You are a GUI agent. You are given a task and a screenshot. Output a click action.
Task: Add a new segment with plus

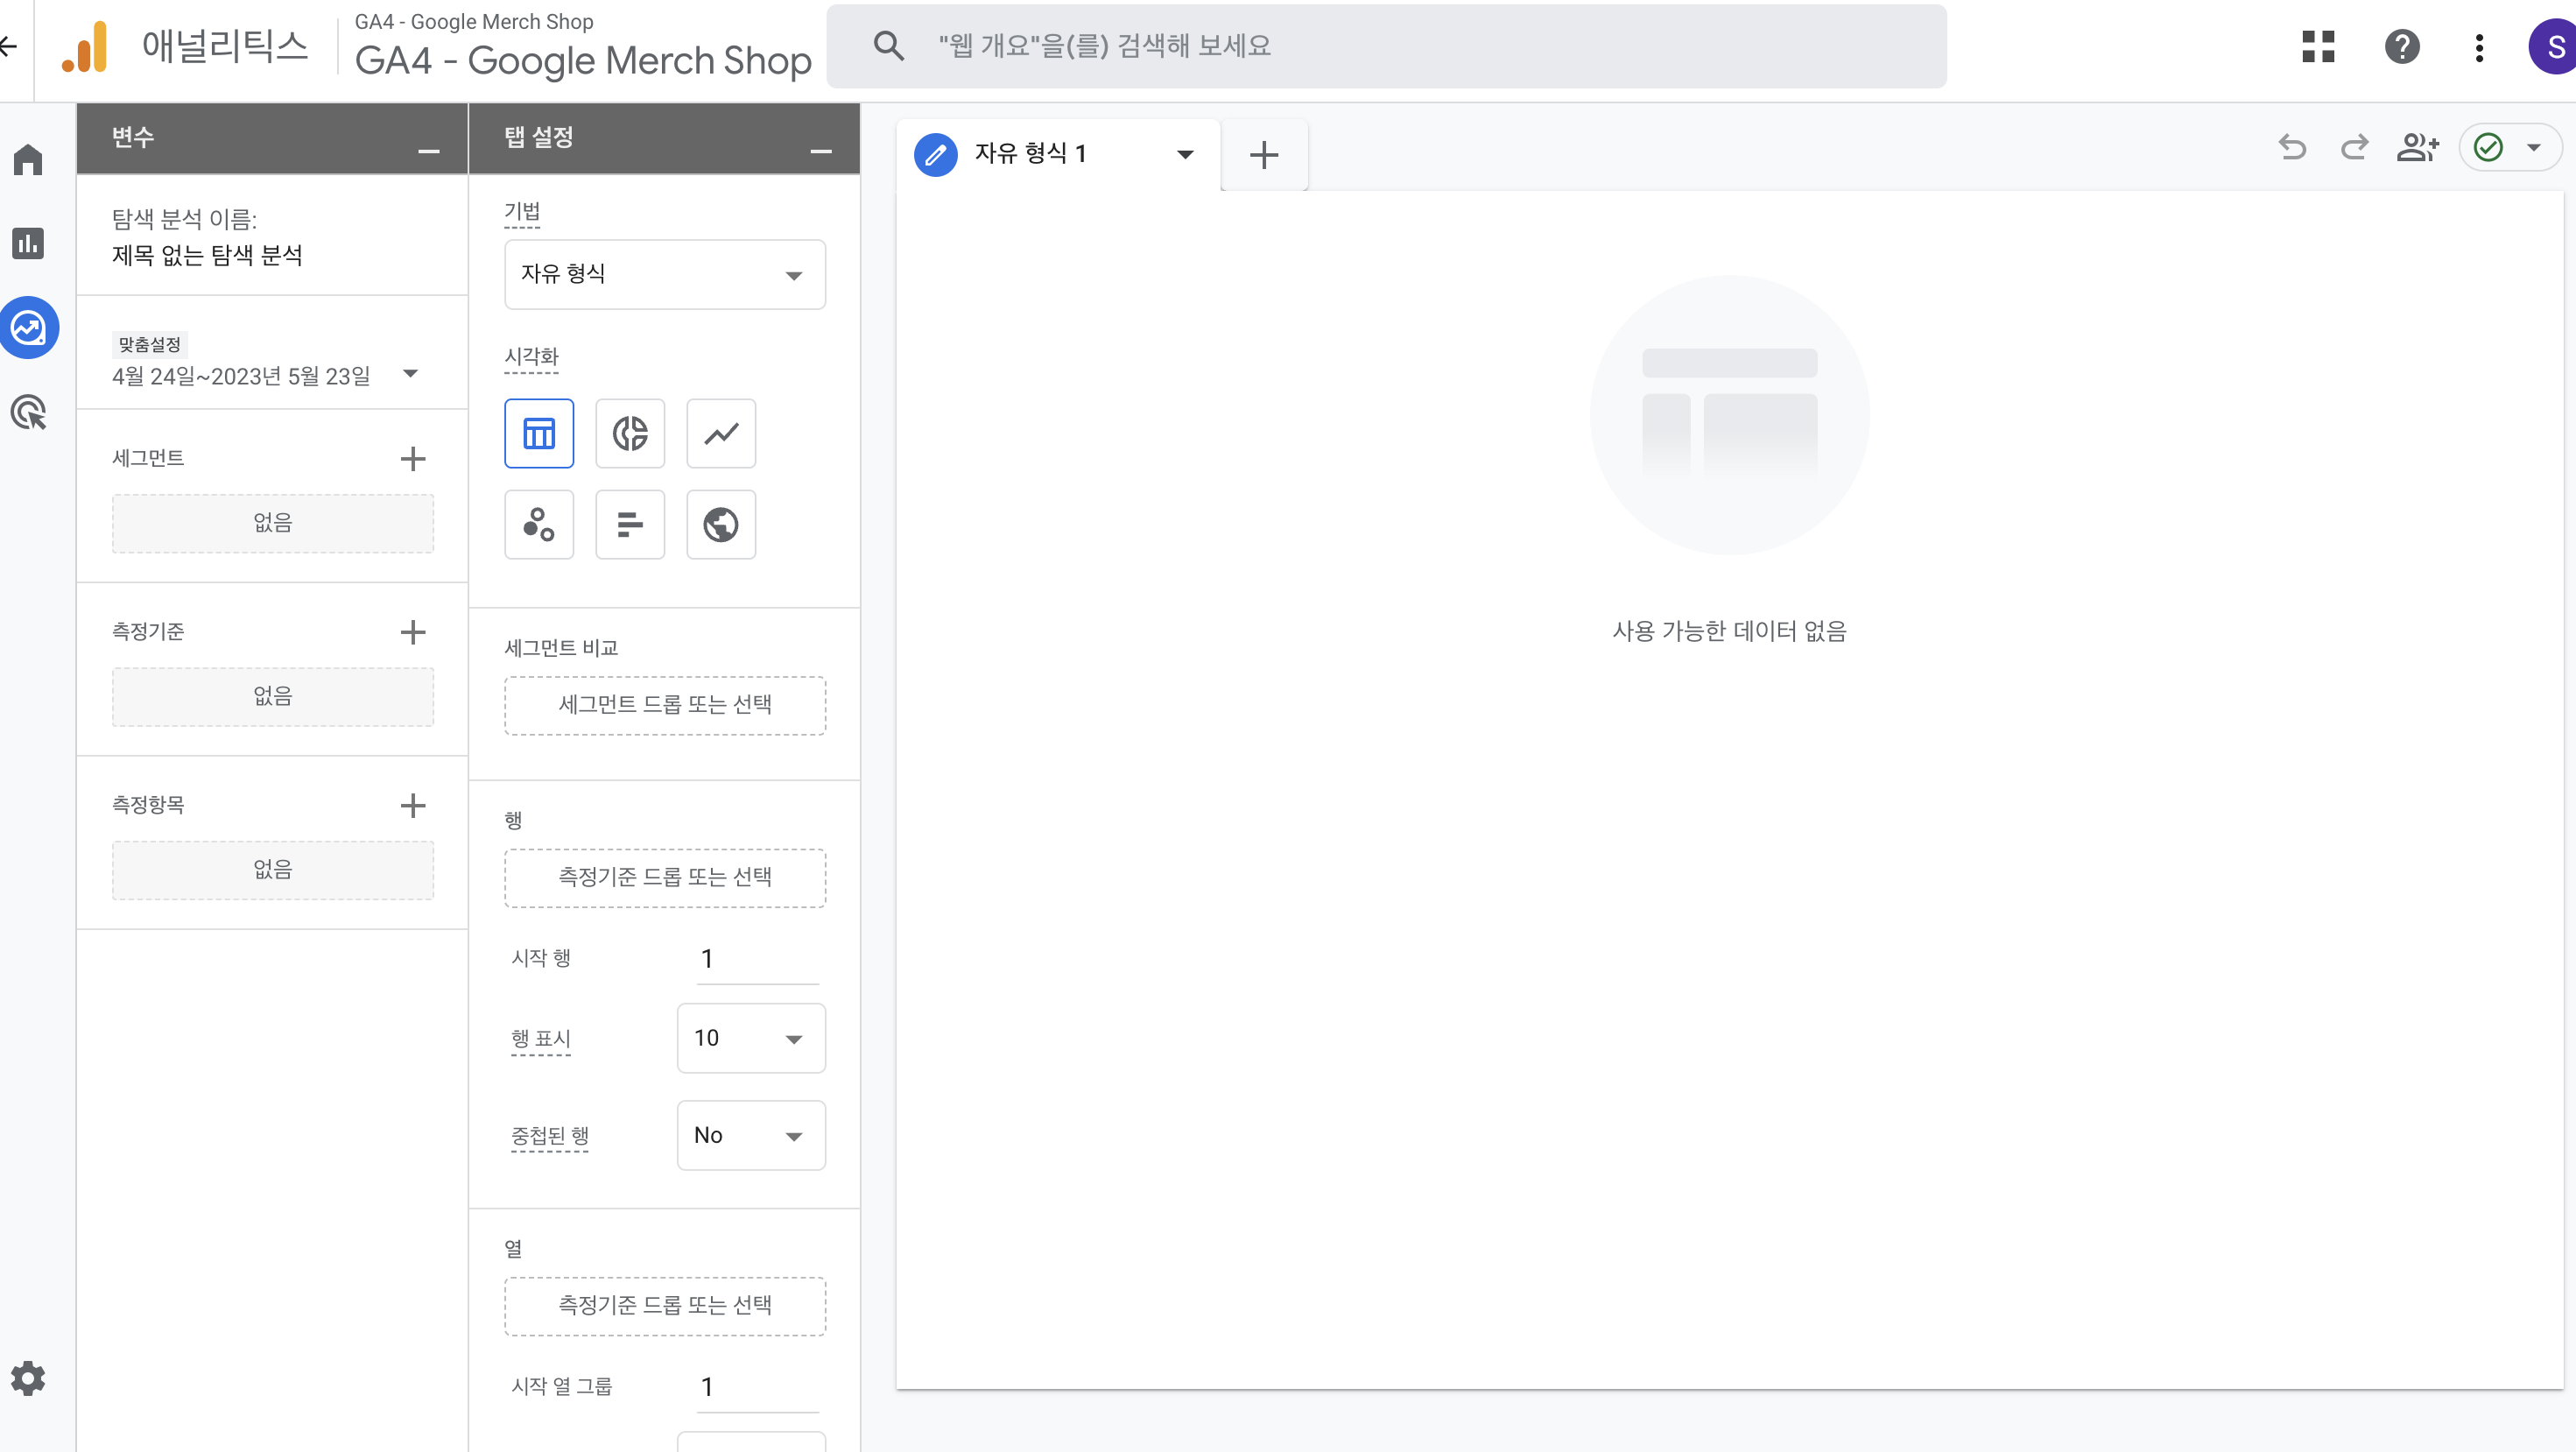click(x=413, y=459)
